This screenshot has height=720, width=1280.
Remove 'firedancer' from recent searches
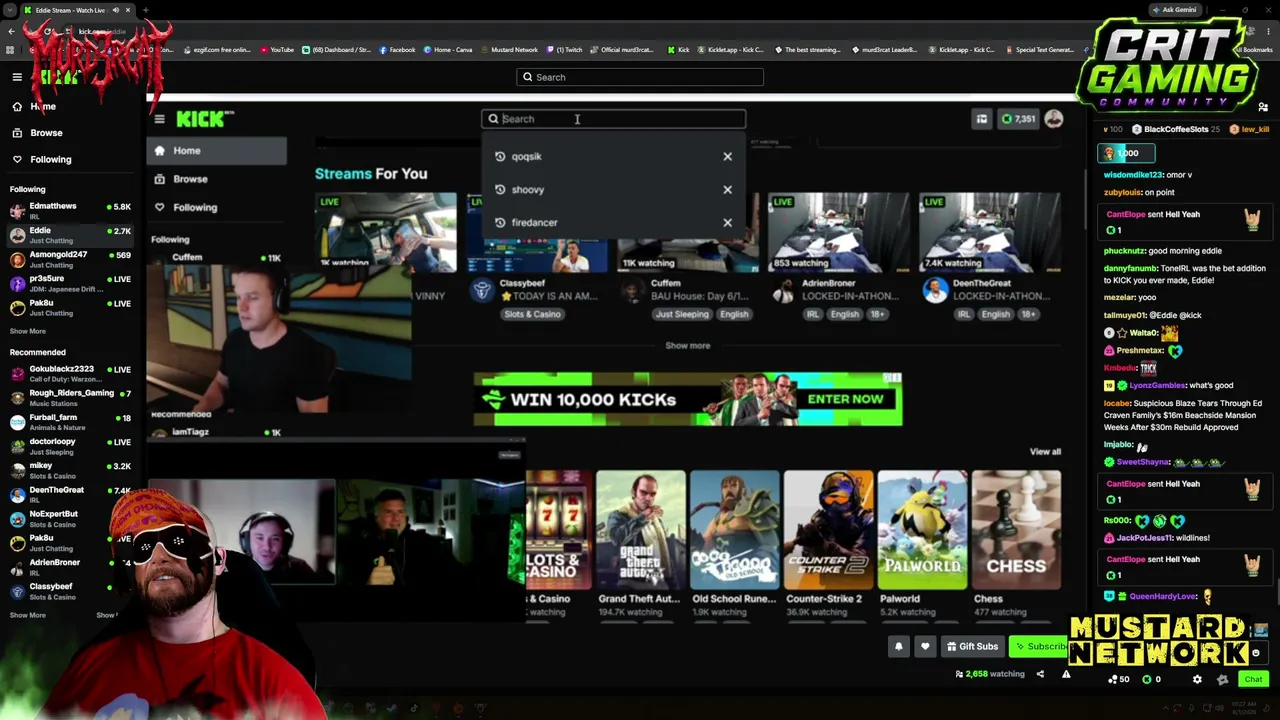[727, 222]
